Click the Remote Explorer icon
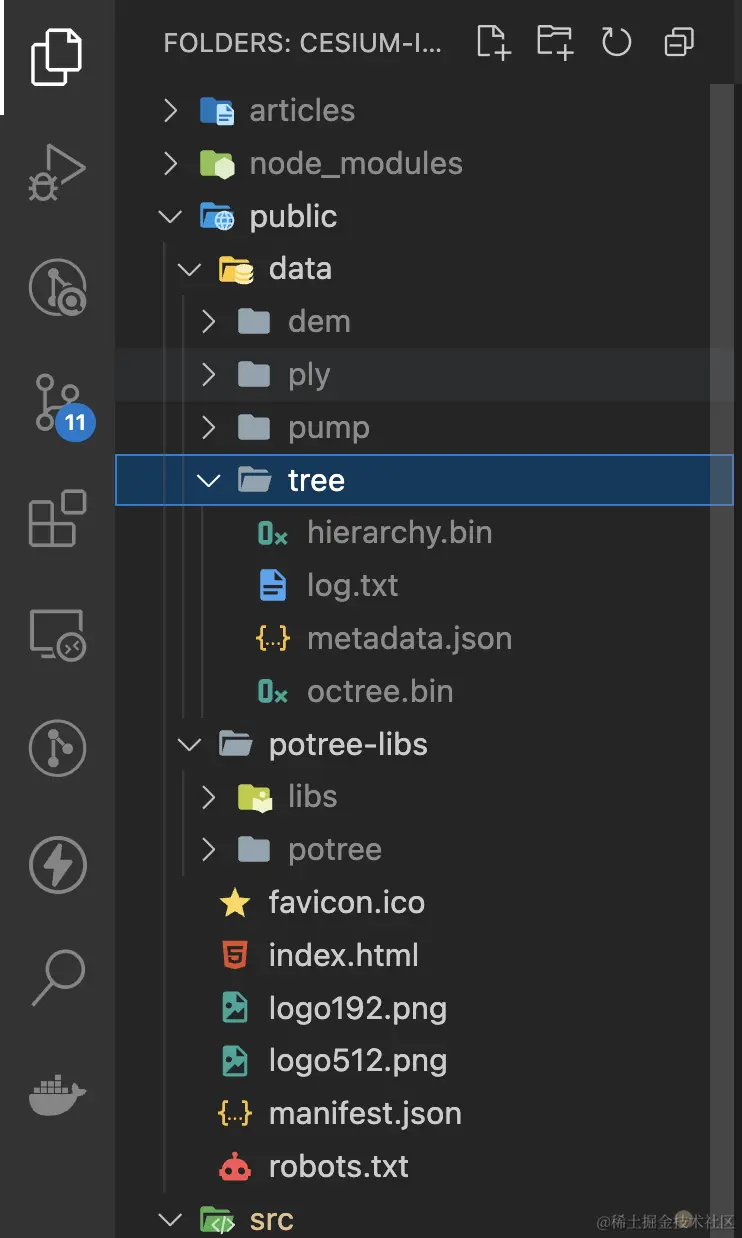The image size is (742, 1238). click(x=57, y=633)
